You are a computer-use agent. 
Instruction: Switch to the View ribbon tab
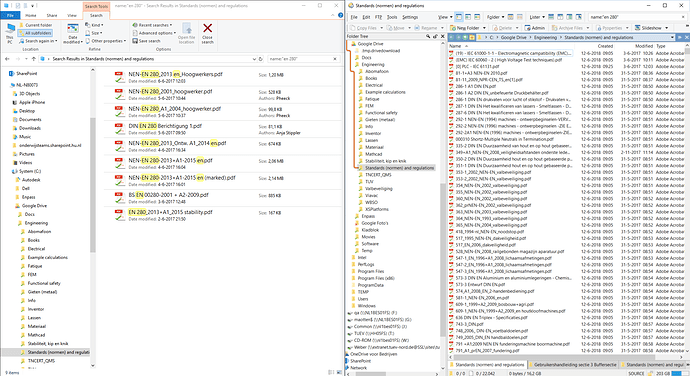coord(72,15)
